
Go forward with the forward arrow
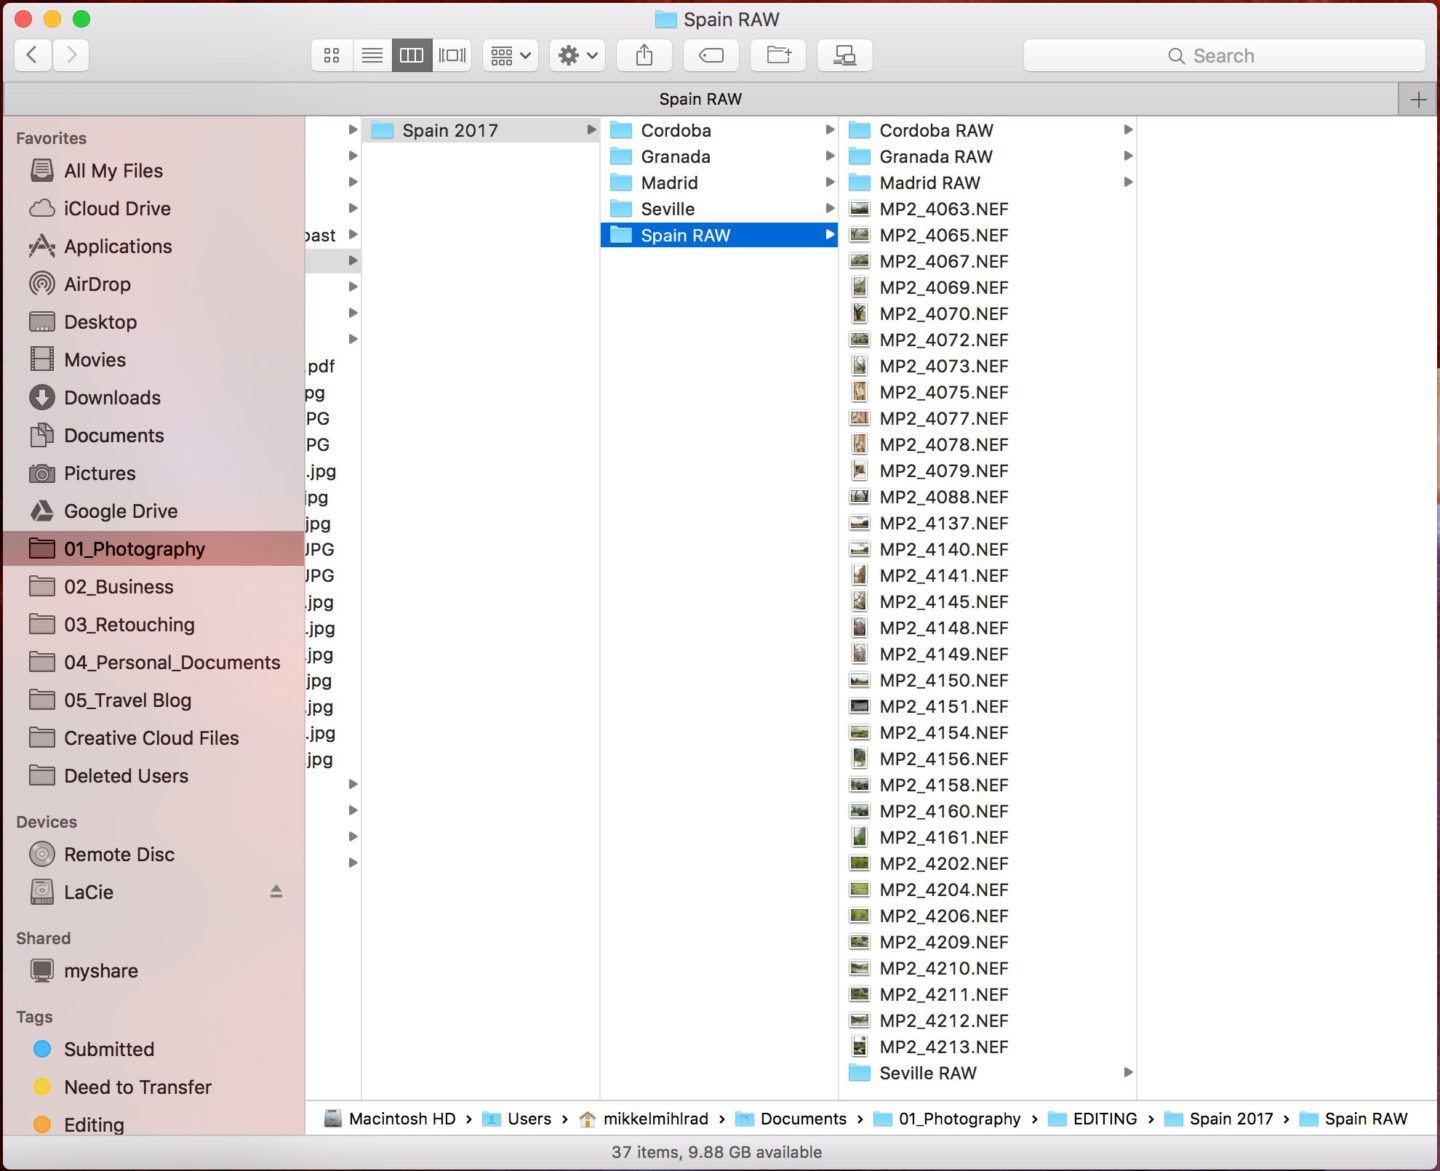[x=71, y=55]
